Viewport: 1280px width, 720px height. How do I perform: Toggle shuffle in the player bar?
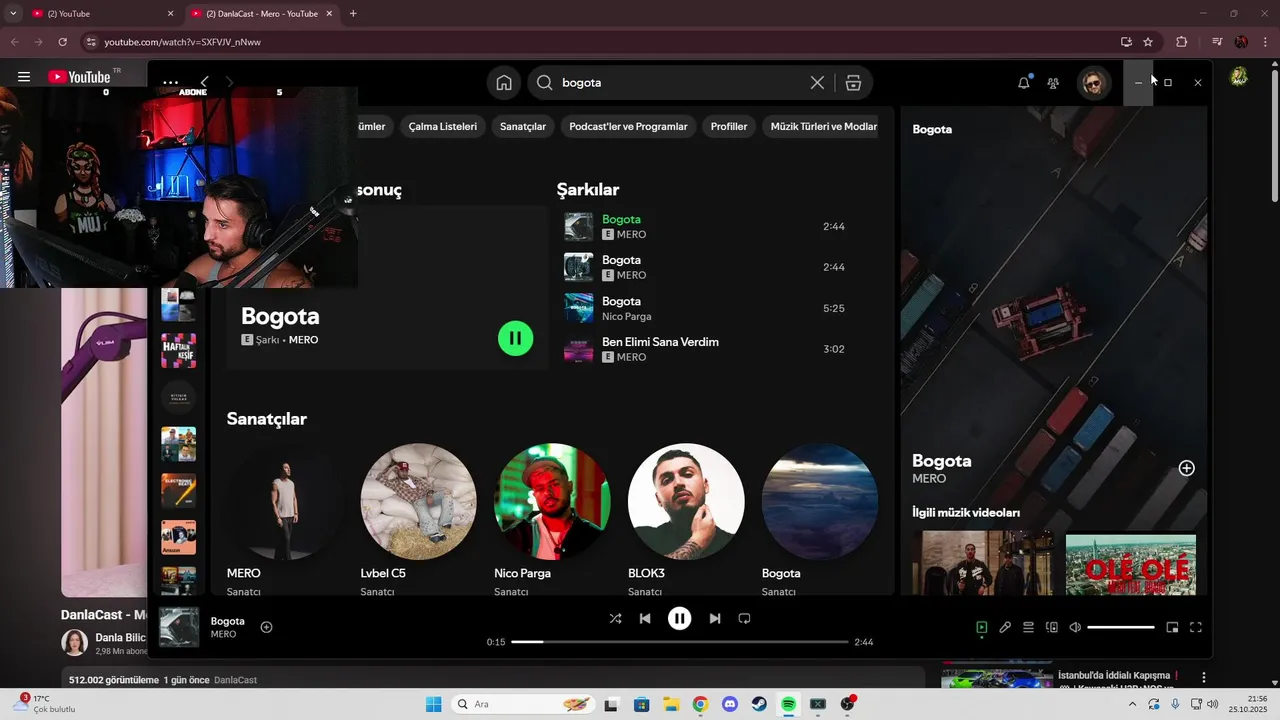coord(615,619)
